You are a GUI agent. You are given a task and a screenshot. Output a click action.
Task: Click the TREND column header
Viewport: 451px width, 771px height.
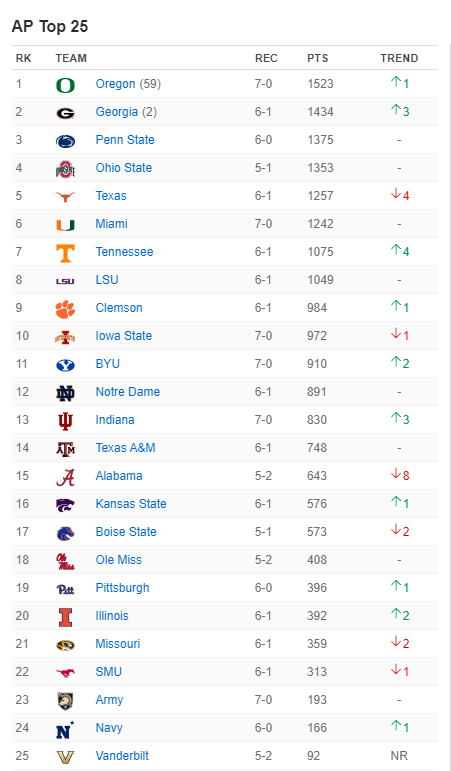coord(399,59)
